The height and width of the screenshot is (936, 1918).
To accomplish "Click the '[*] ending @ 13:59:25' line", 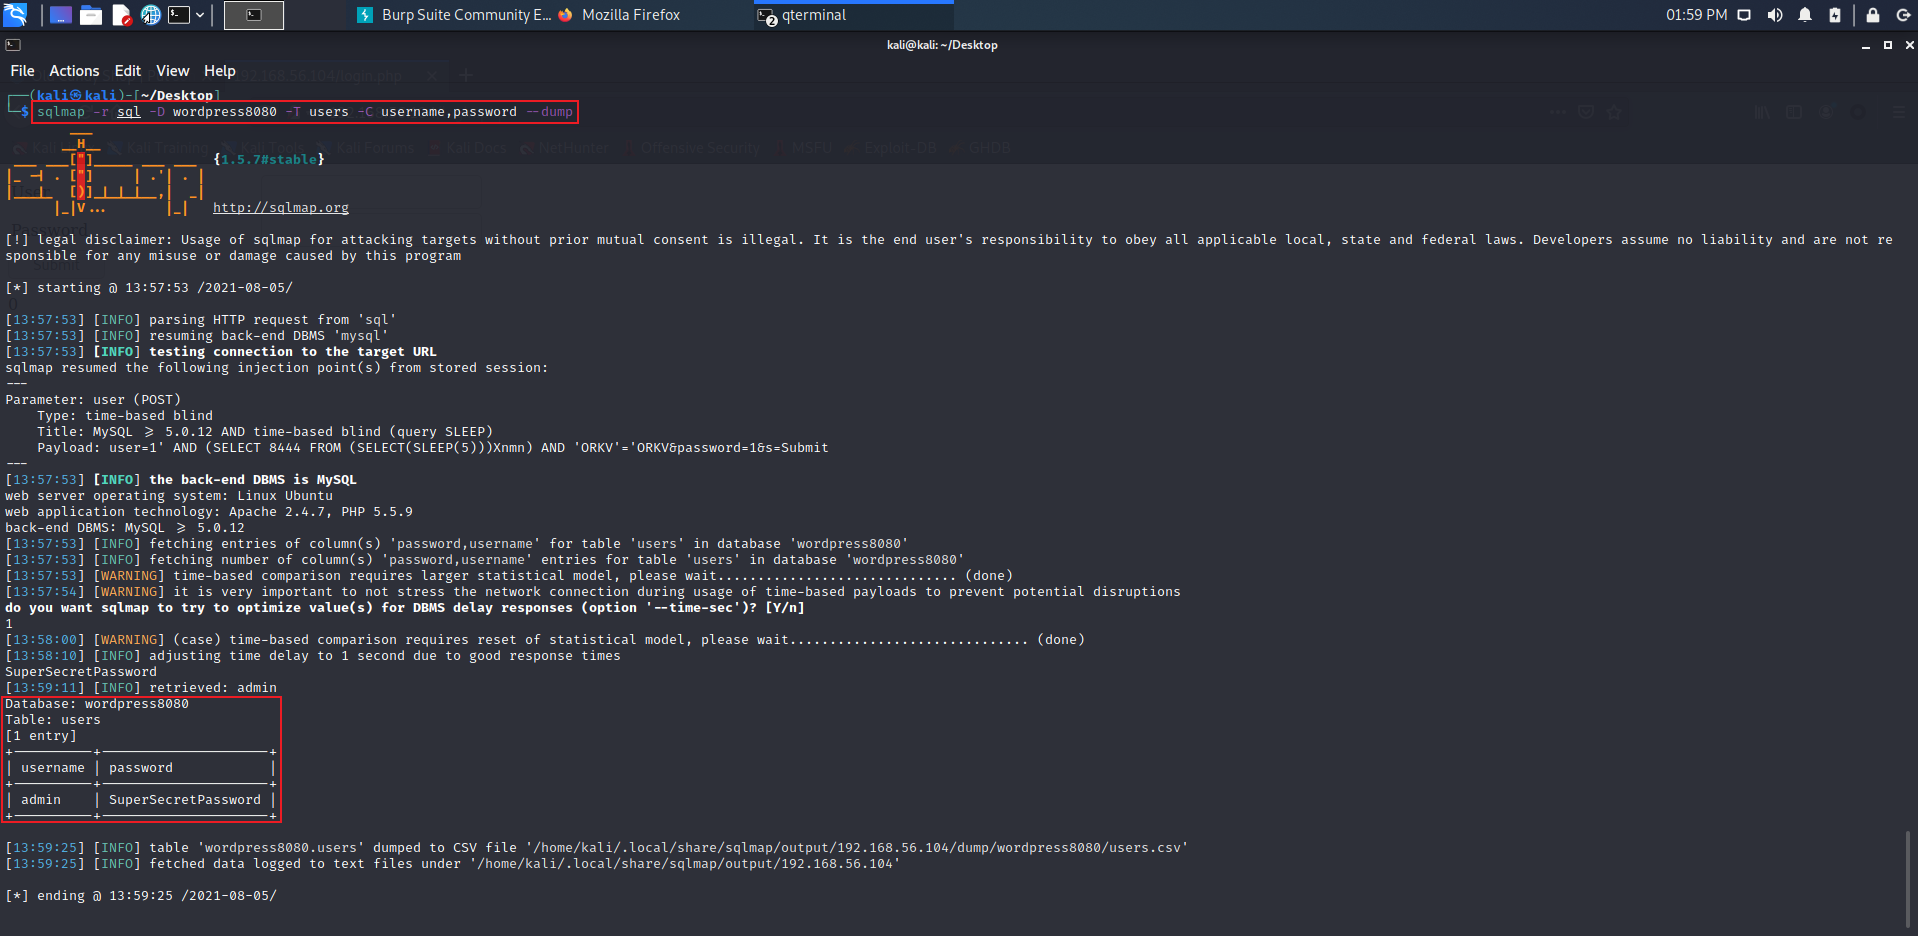I will coord(141,896).
